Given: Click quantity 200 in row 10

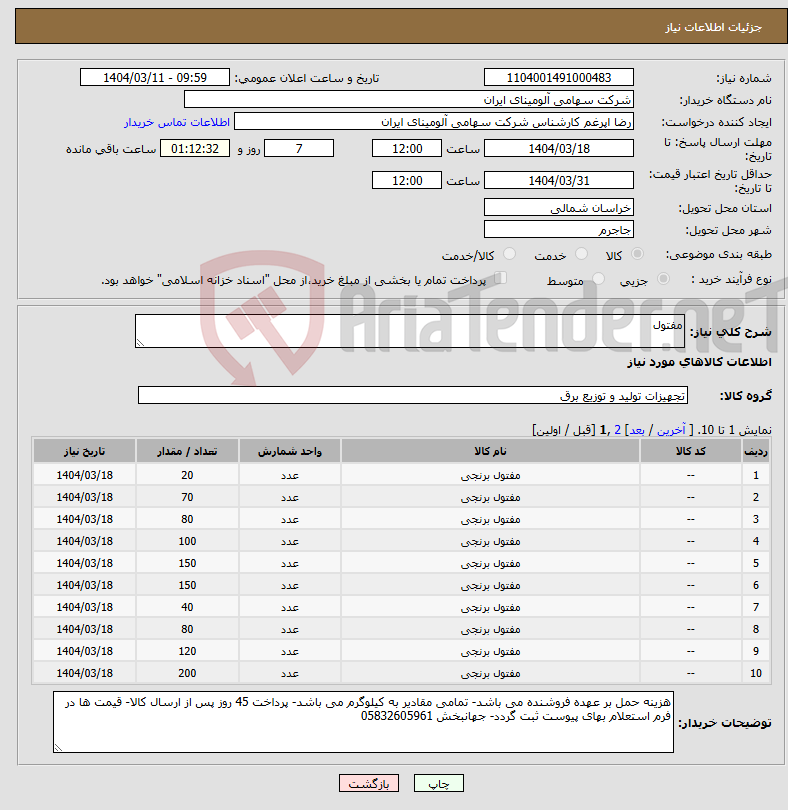Looking at the screenshot, I should click(x=187, y=674).
